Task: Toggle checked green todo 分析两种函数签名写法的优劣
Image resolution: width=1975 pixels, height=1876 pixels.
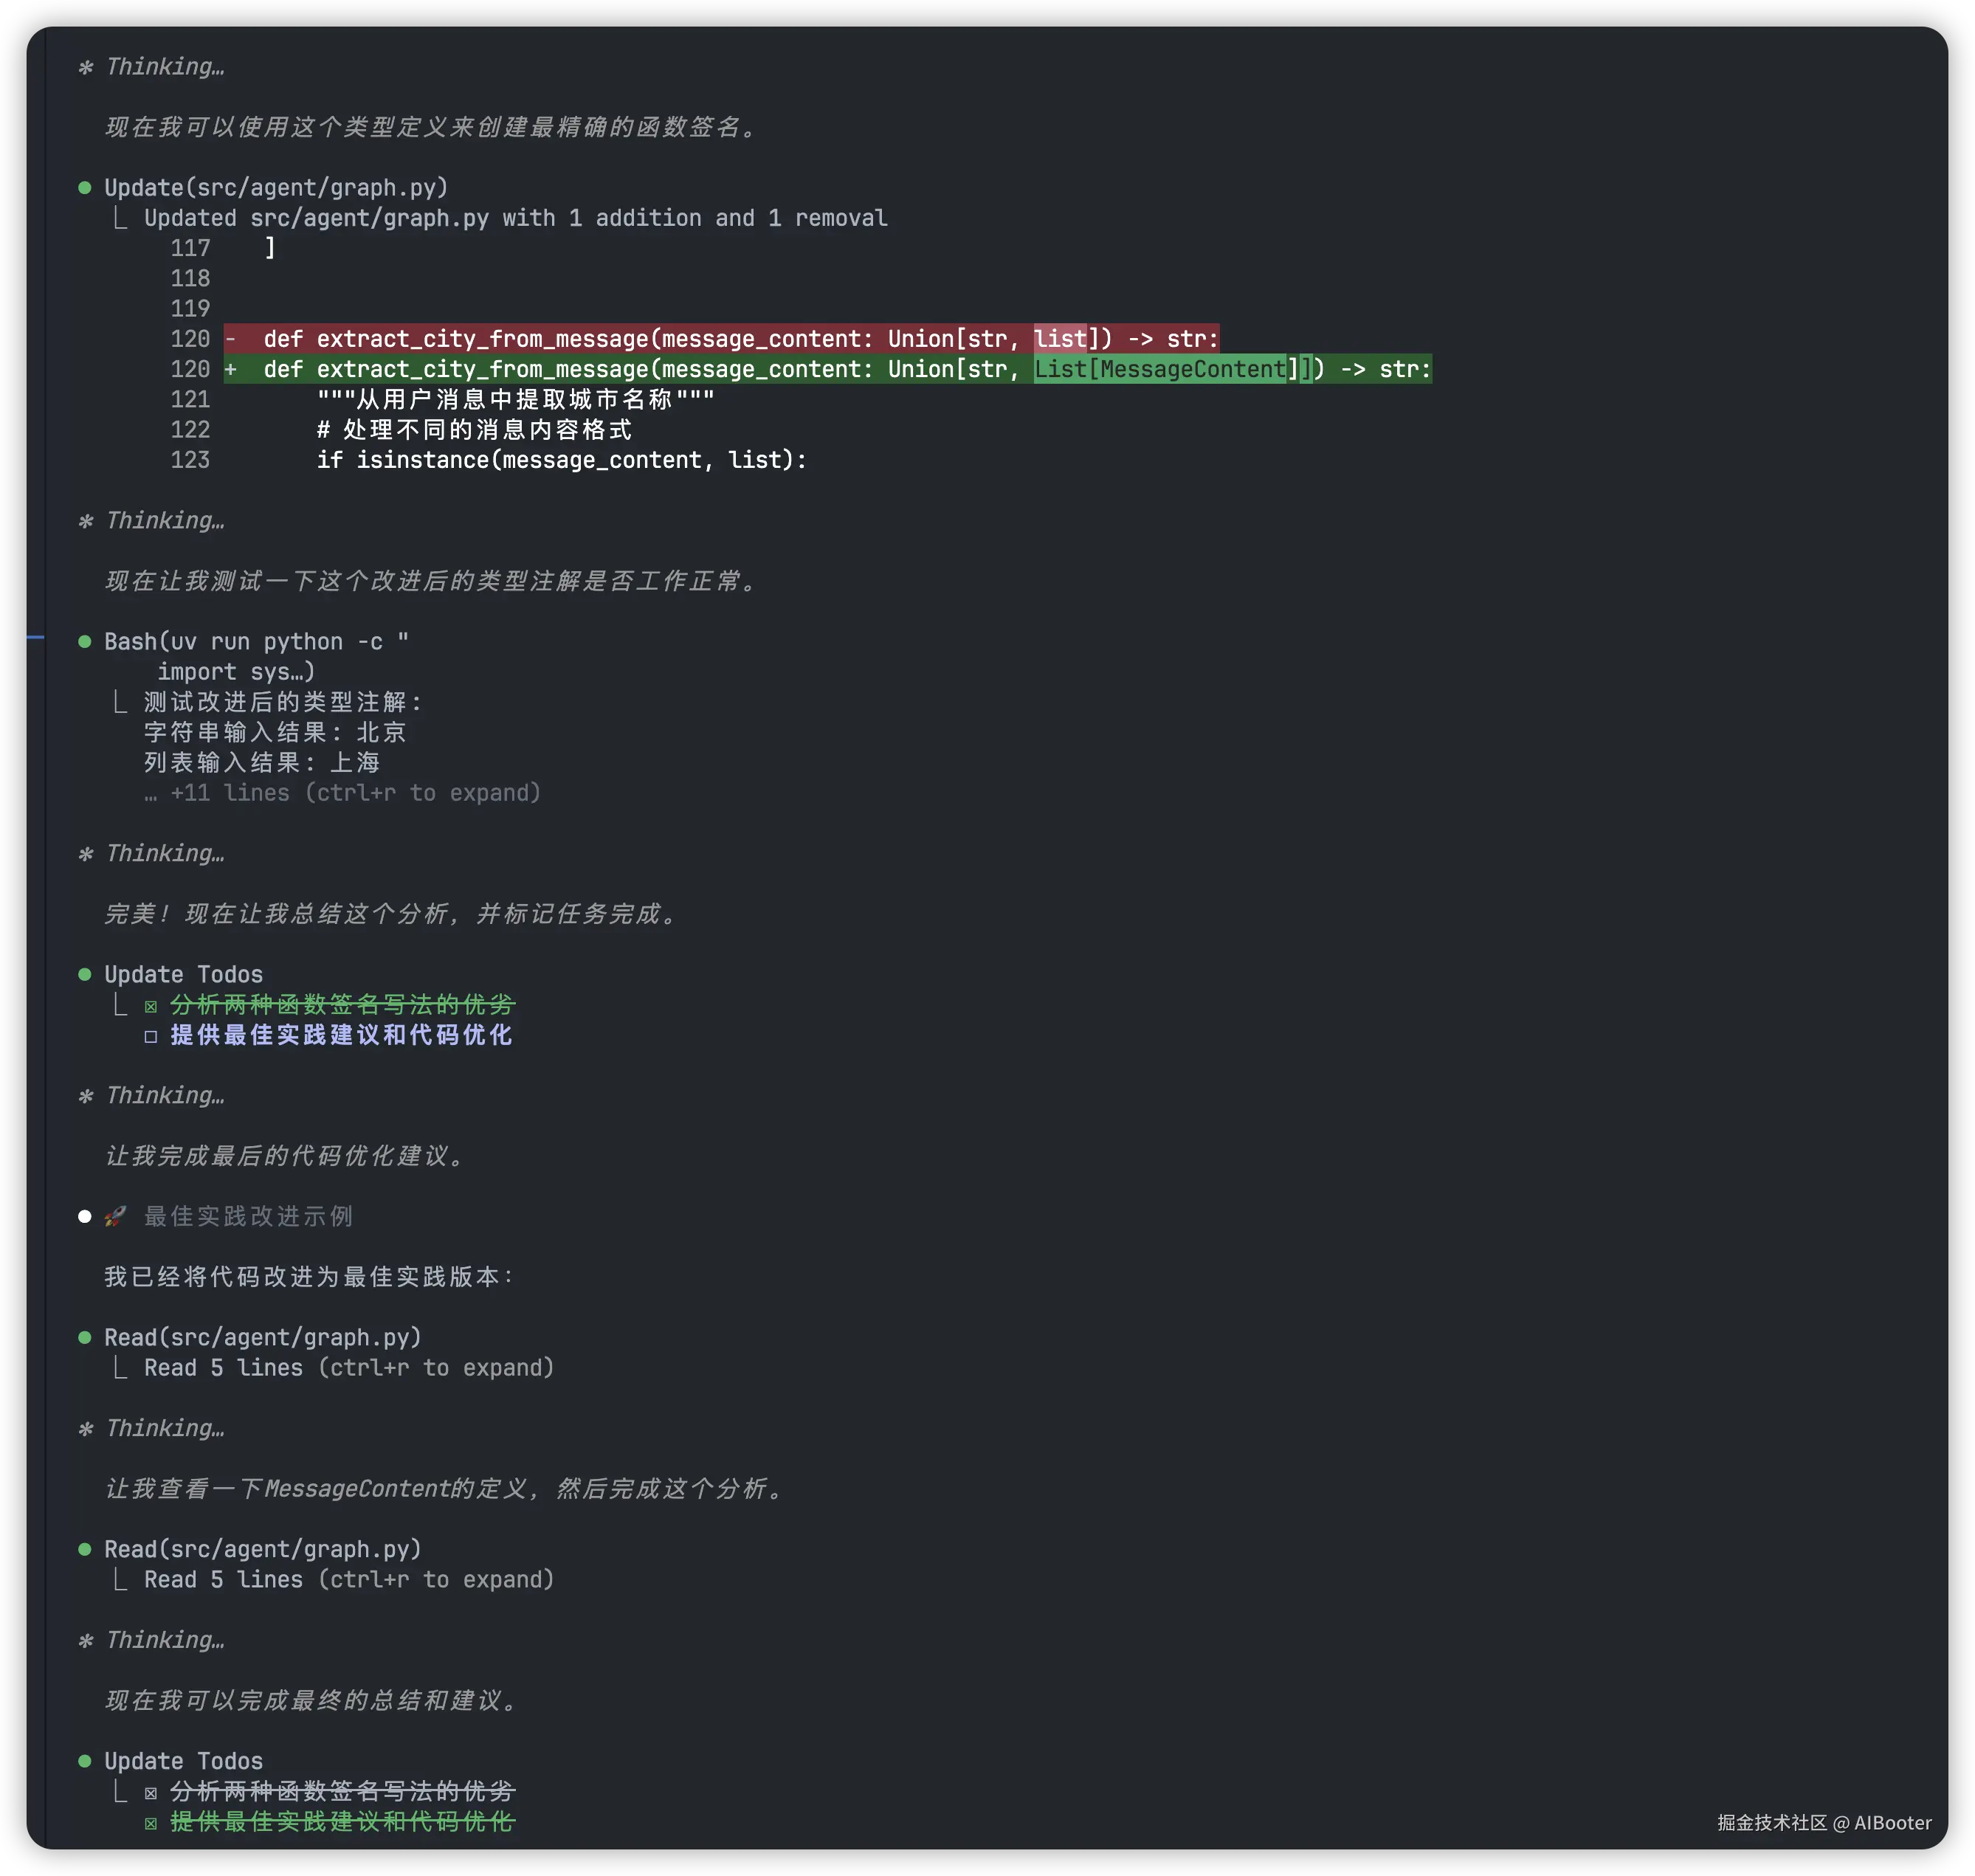Action: pyautogui.click(x=151, y=1006)
